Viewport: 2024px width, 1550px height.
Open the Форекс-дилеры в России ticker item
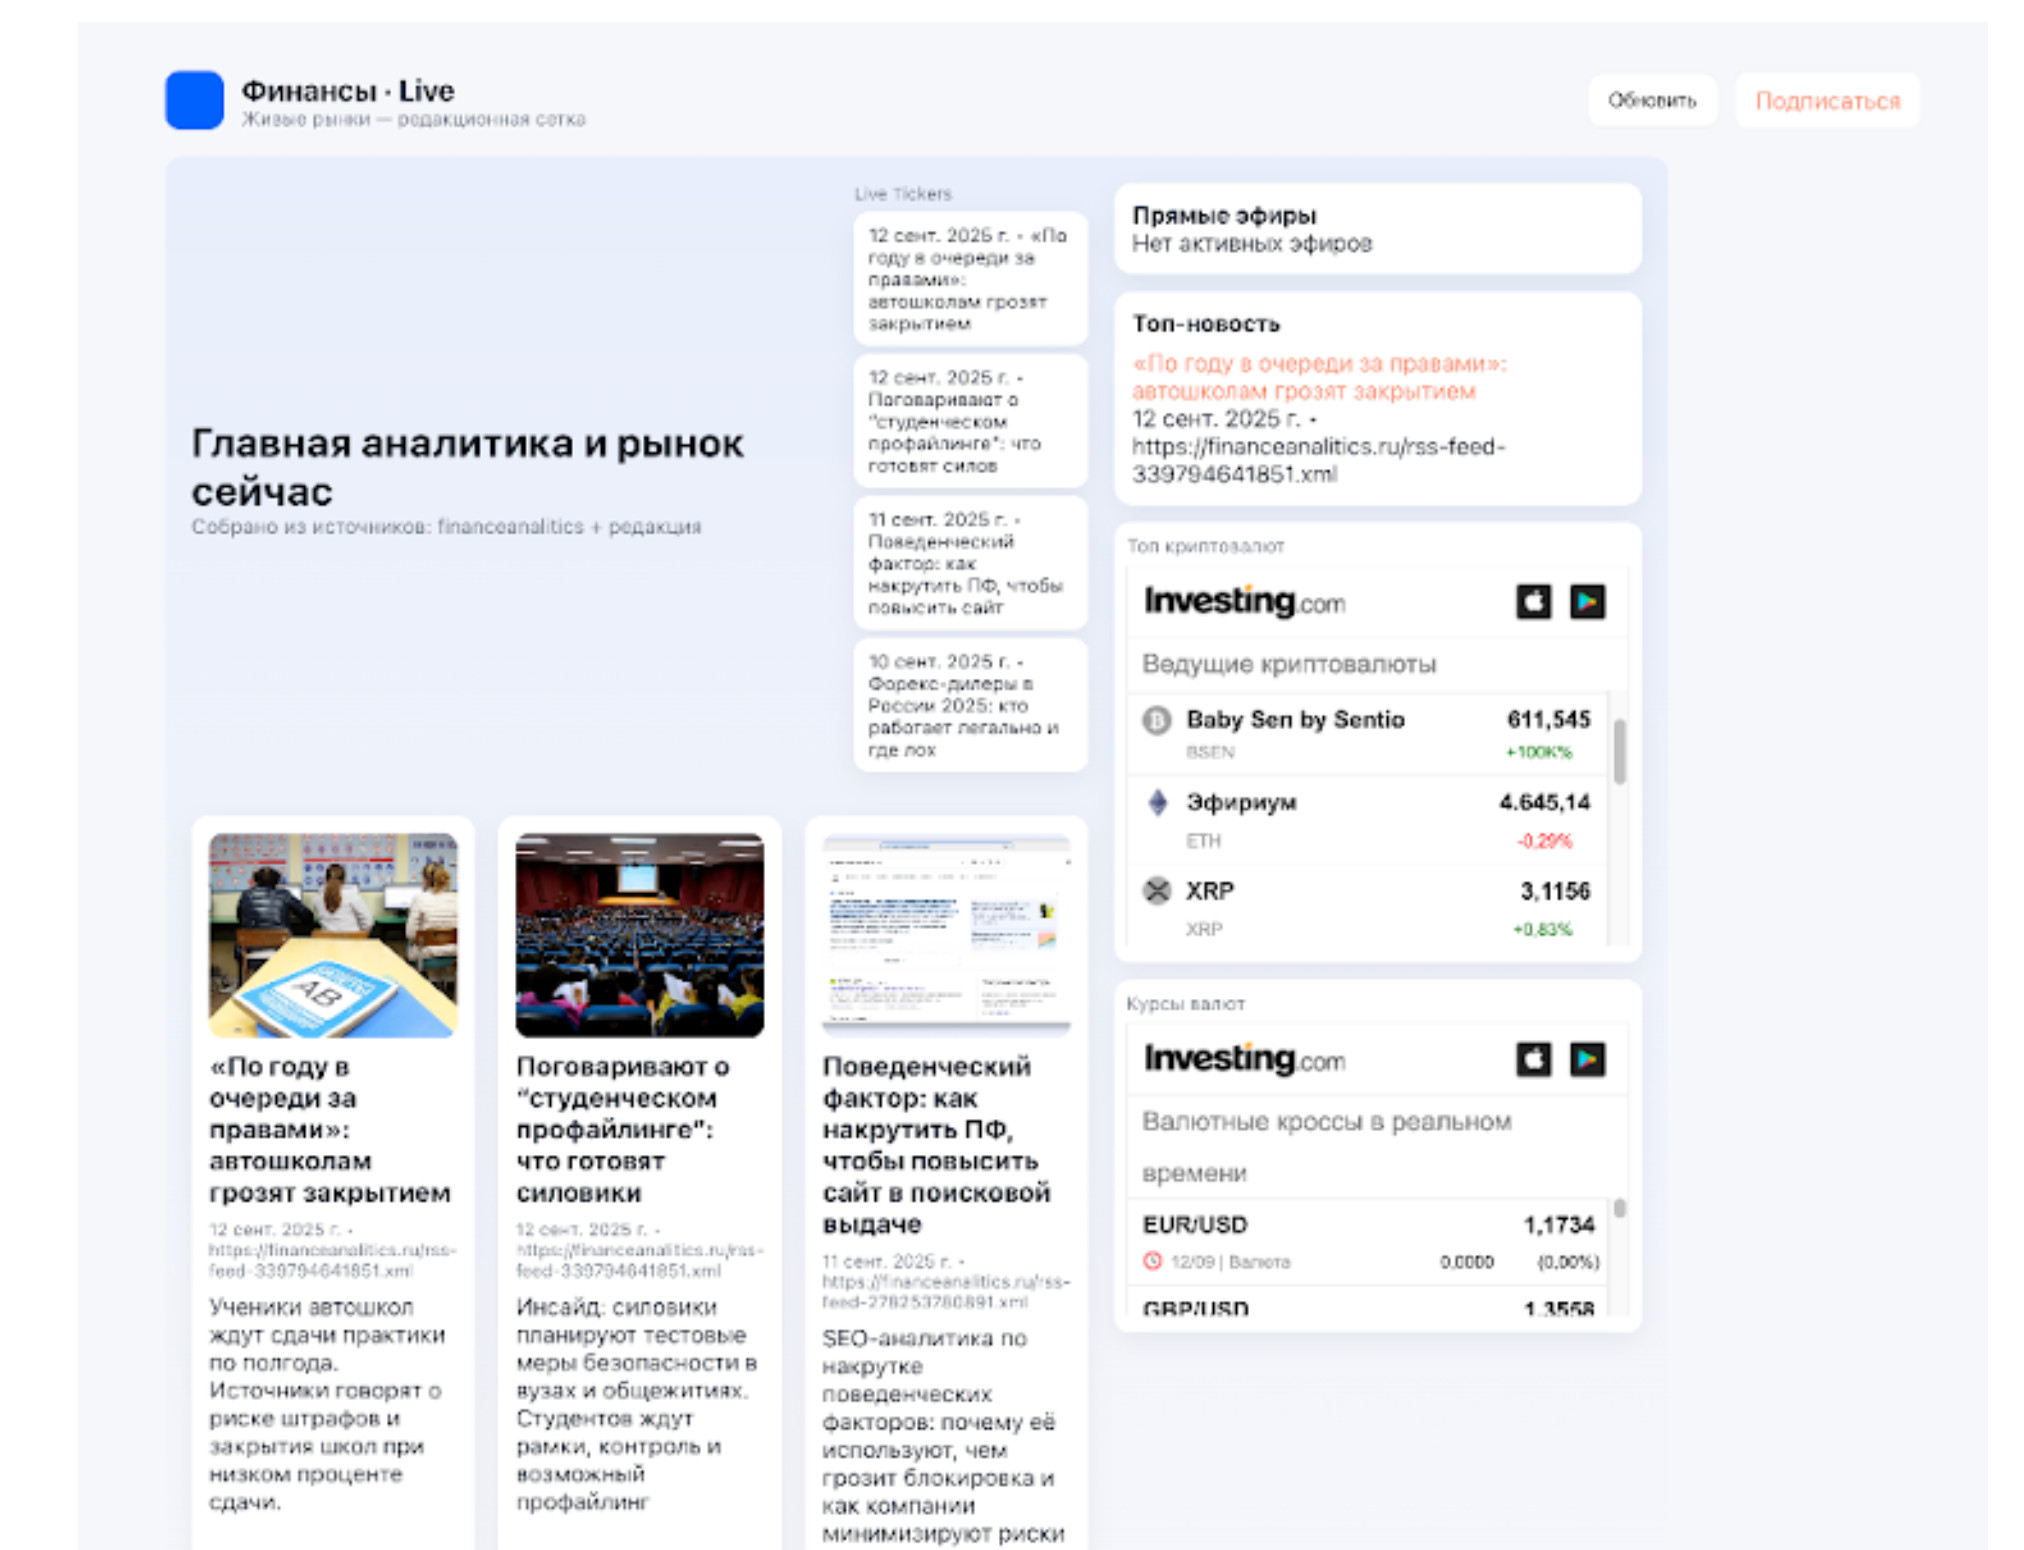tap(969, 705)
